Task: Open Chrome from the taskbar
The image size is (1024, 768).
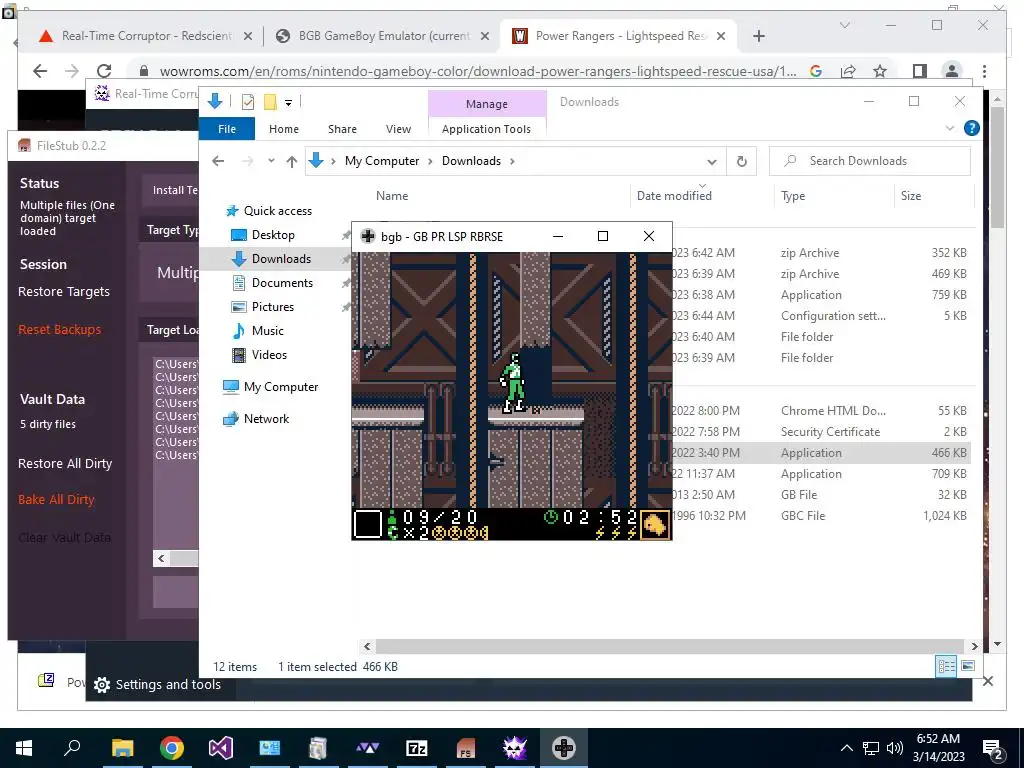Action: click(x=172, y=748)
